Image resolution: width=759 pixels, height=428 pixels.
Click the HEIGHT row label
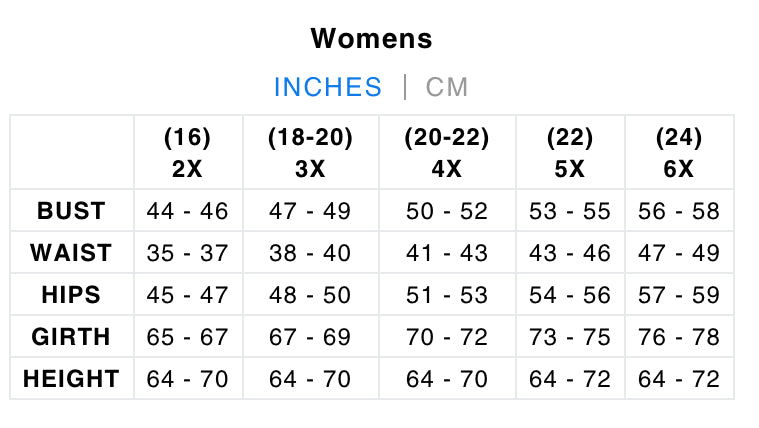(x=71, y=379)
